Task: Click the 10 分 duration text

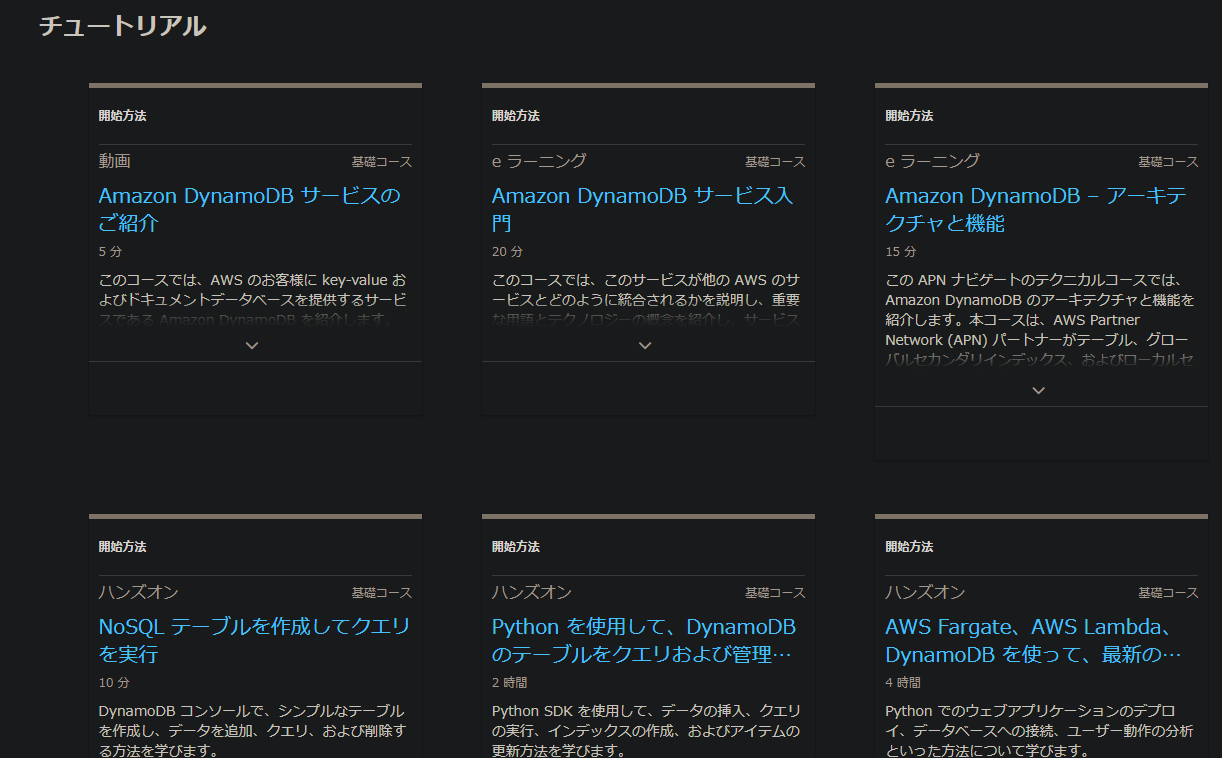Action: coord(114,683)
